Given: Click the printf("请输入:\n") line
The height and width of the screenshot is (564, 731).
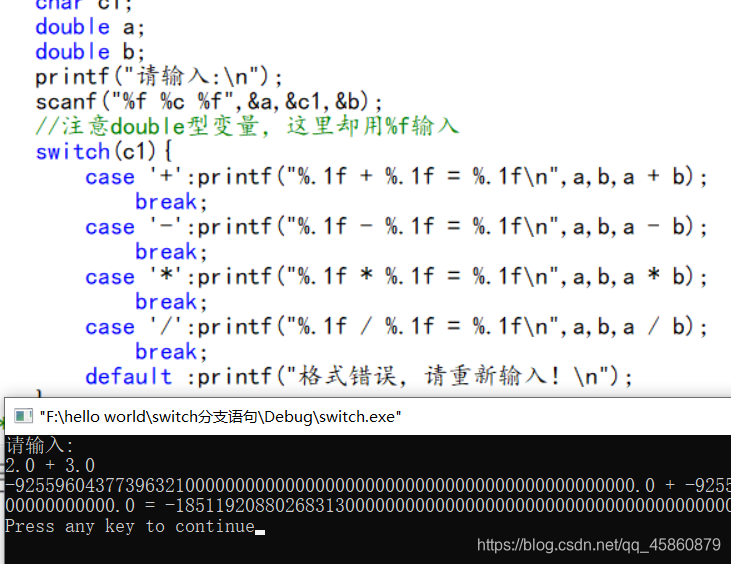Looking at the screenshot, I should coord(159,77).
